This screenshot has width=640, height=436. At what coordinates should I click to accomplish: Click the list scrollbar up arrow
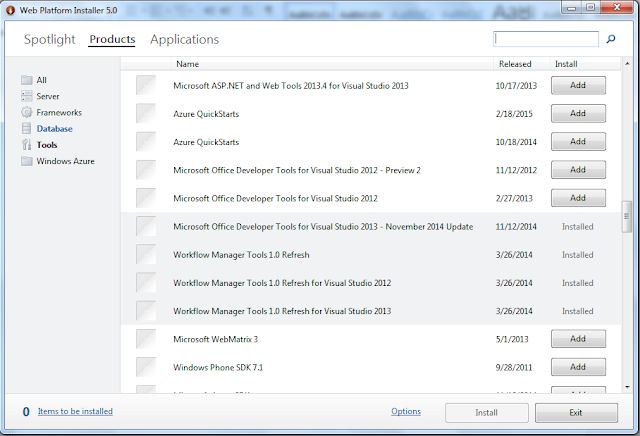(627, 64)
